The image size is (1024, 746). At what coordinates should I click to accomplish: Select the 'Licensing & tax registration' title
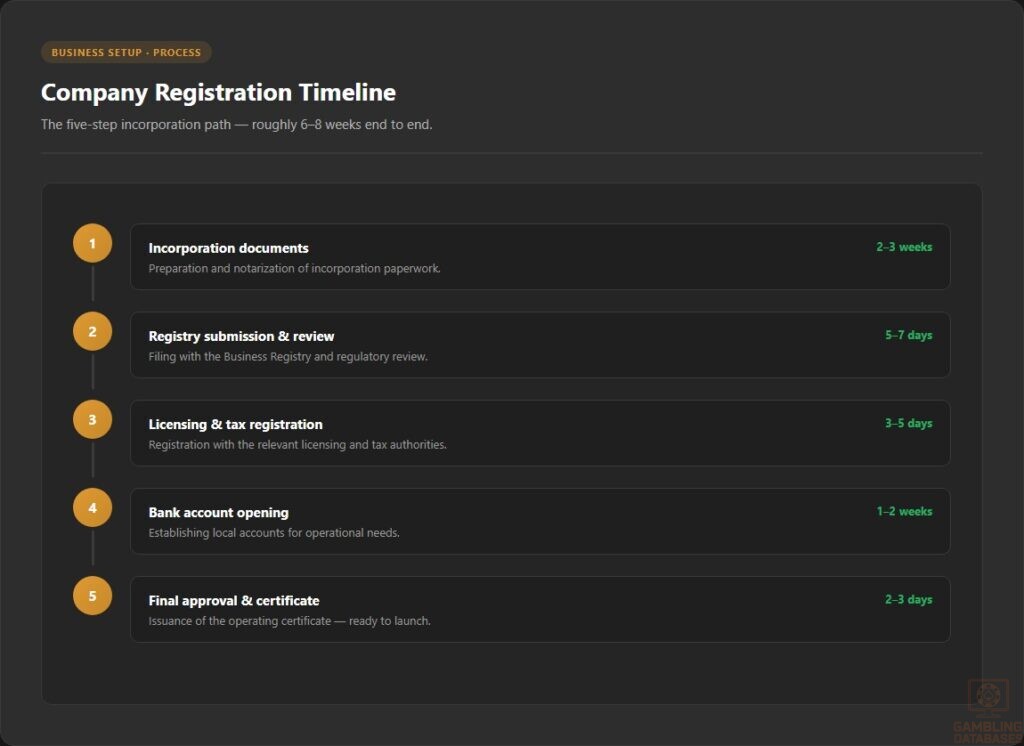(235, 425)
